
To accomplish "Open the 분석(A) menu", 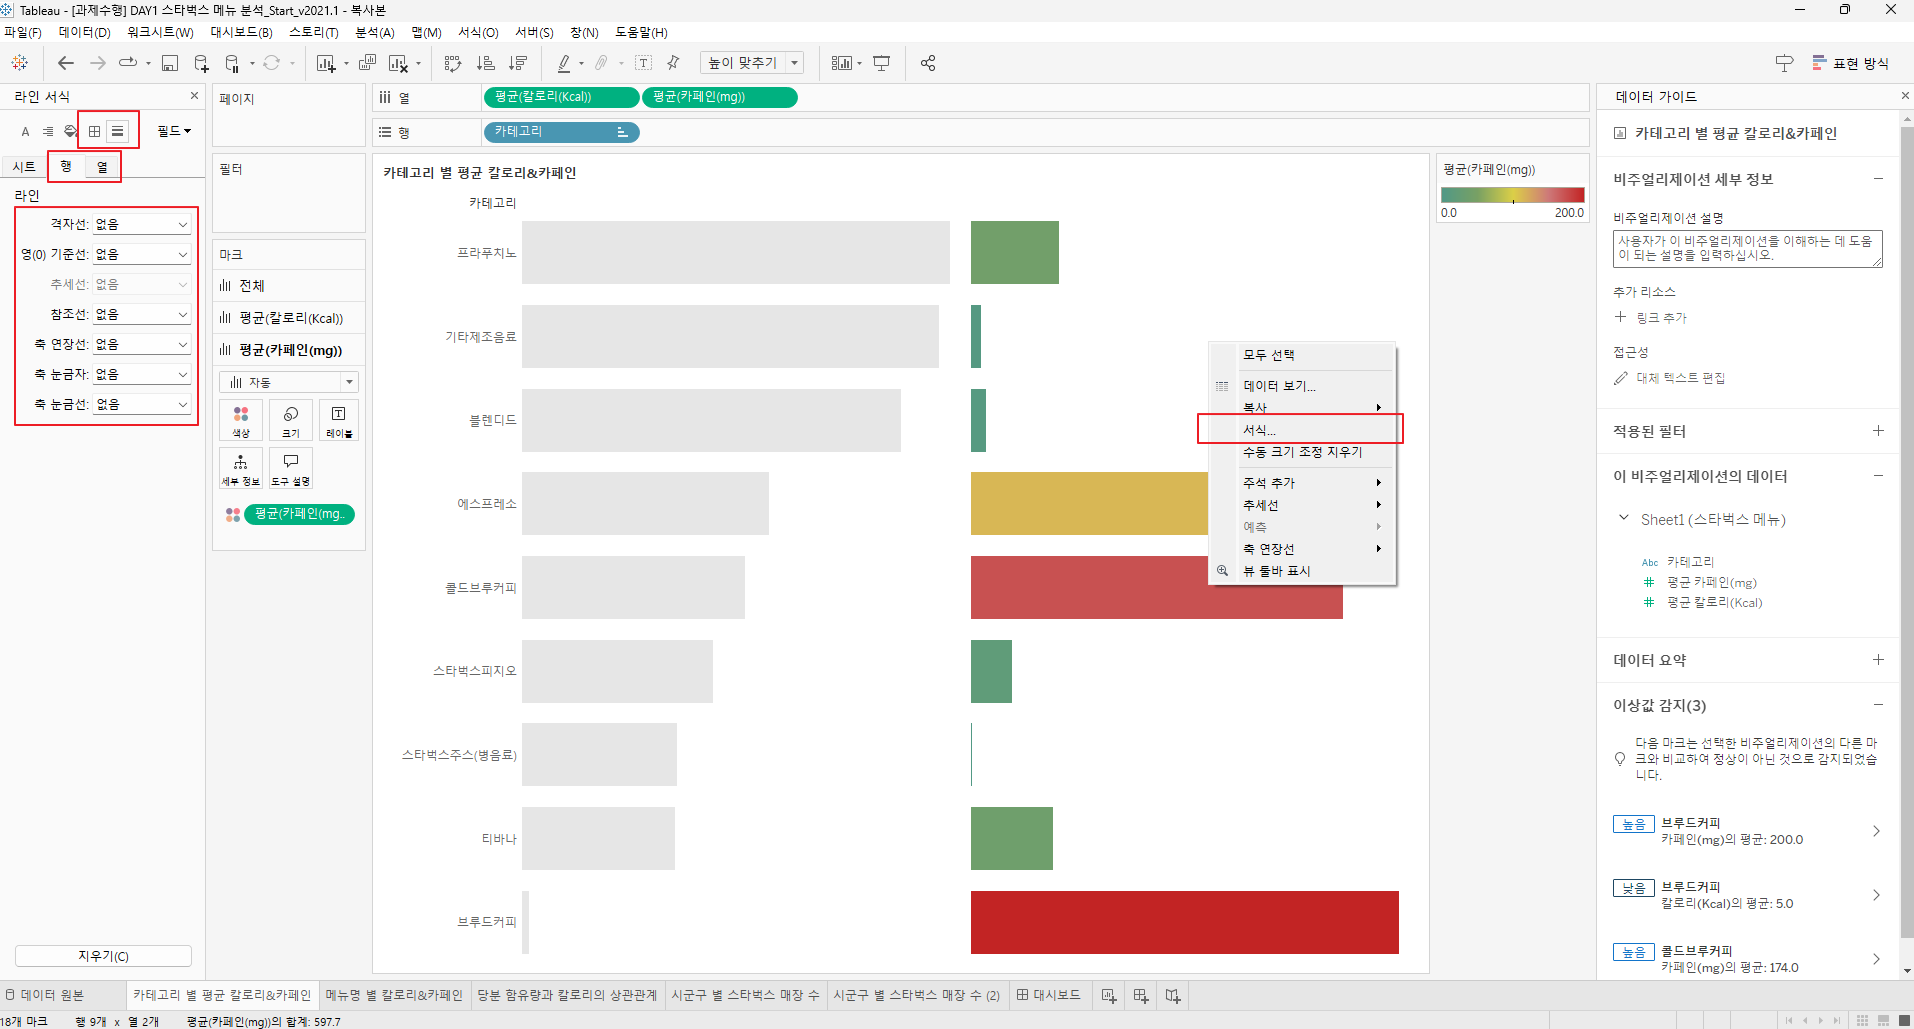I will coord(375,33).
